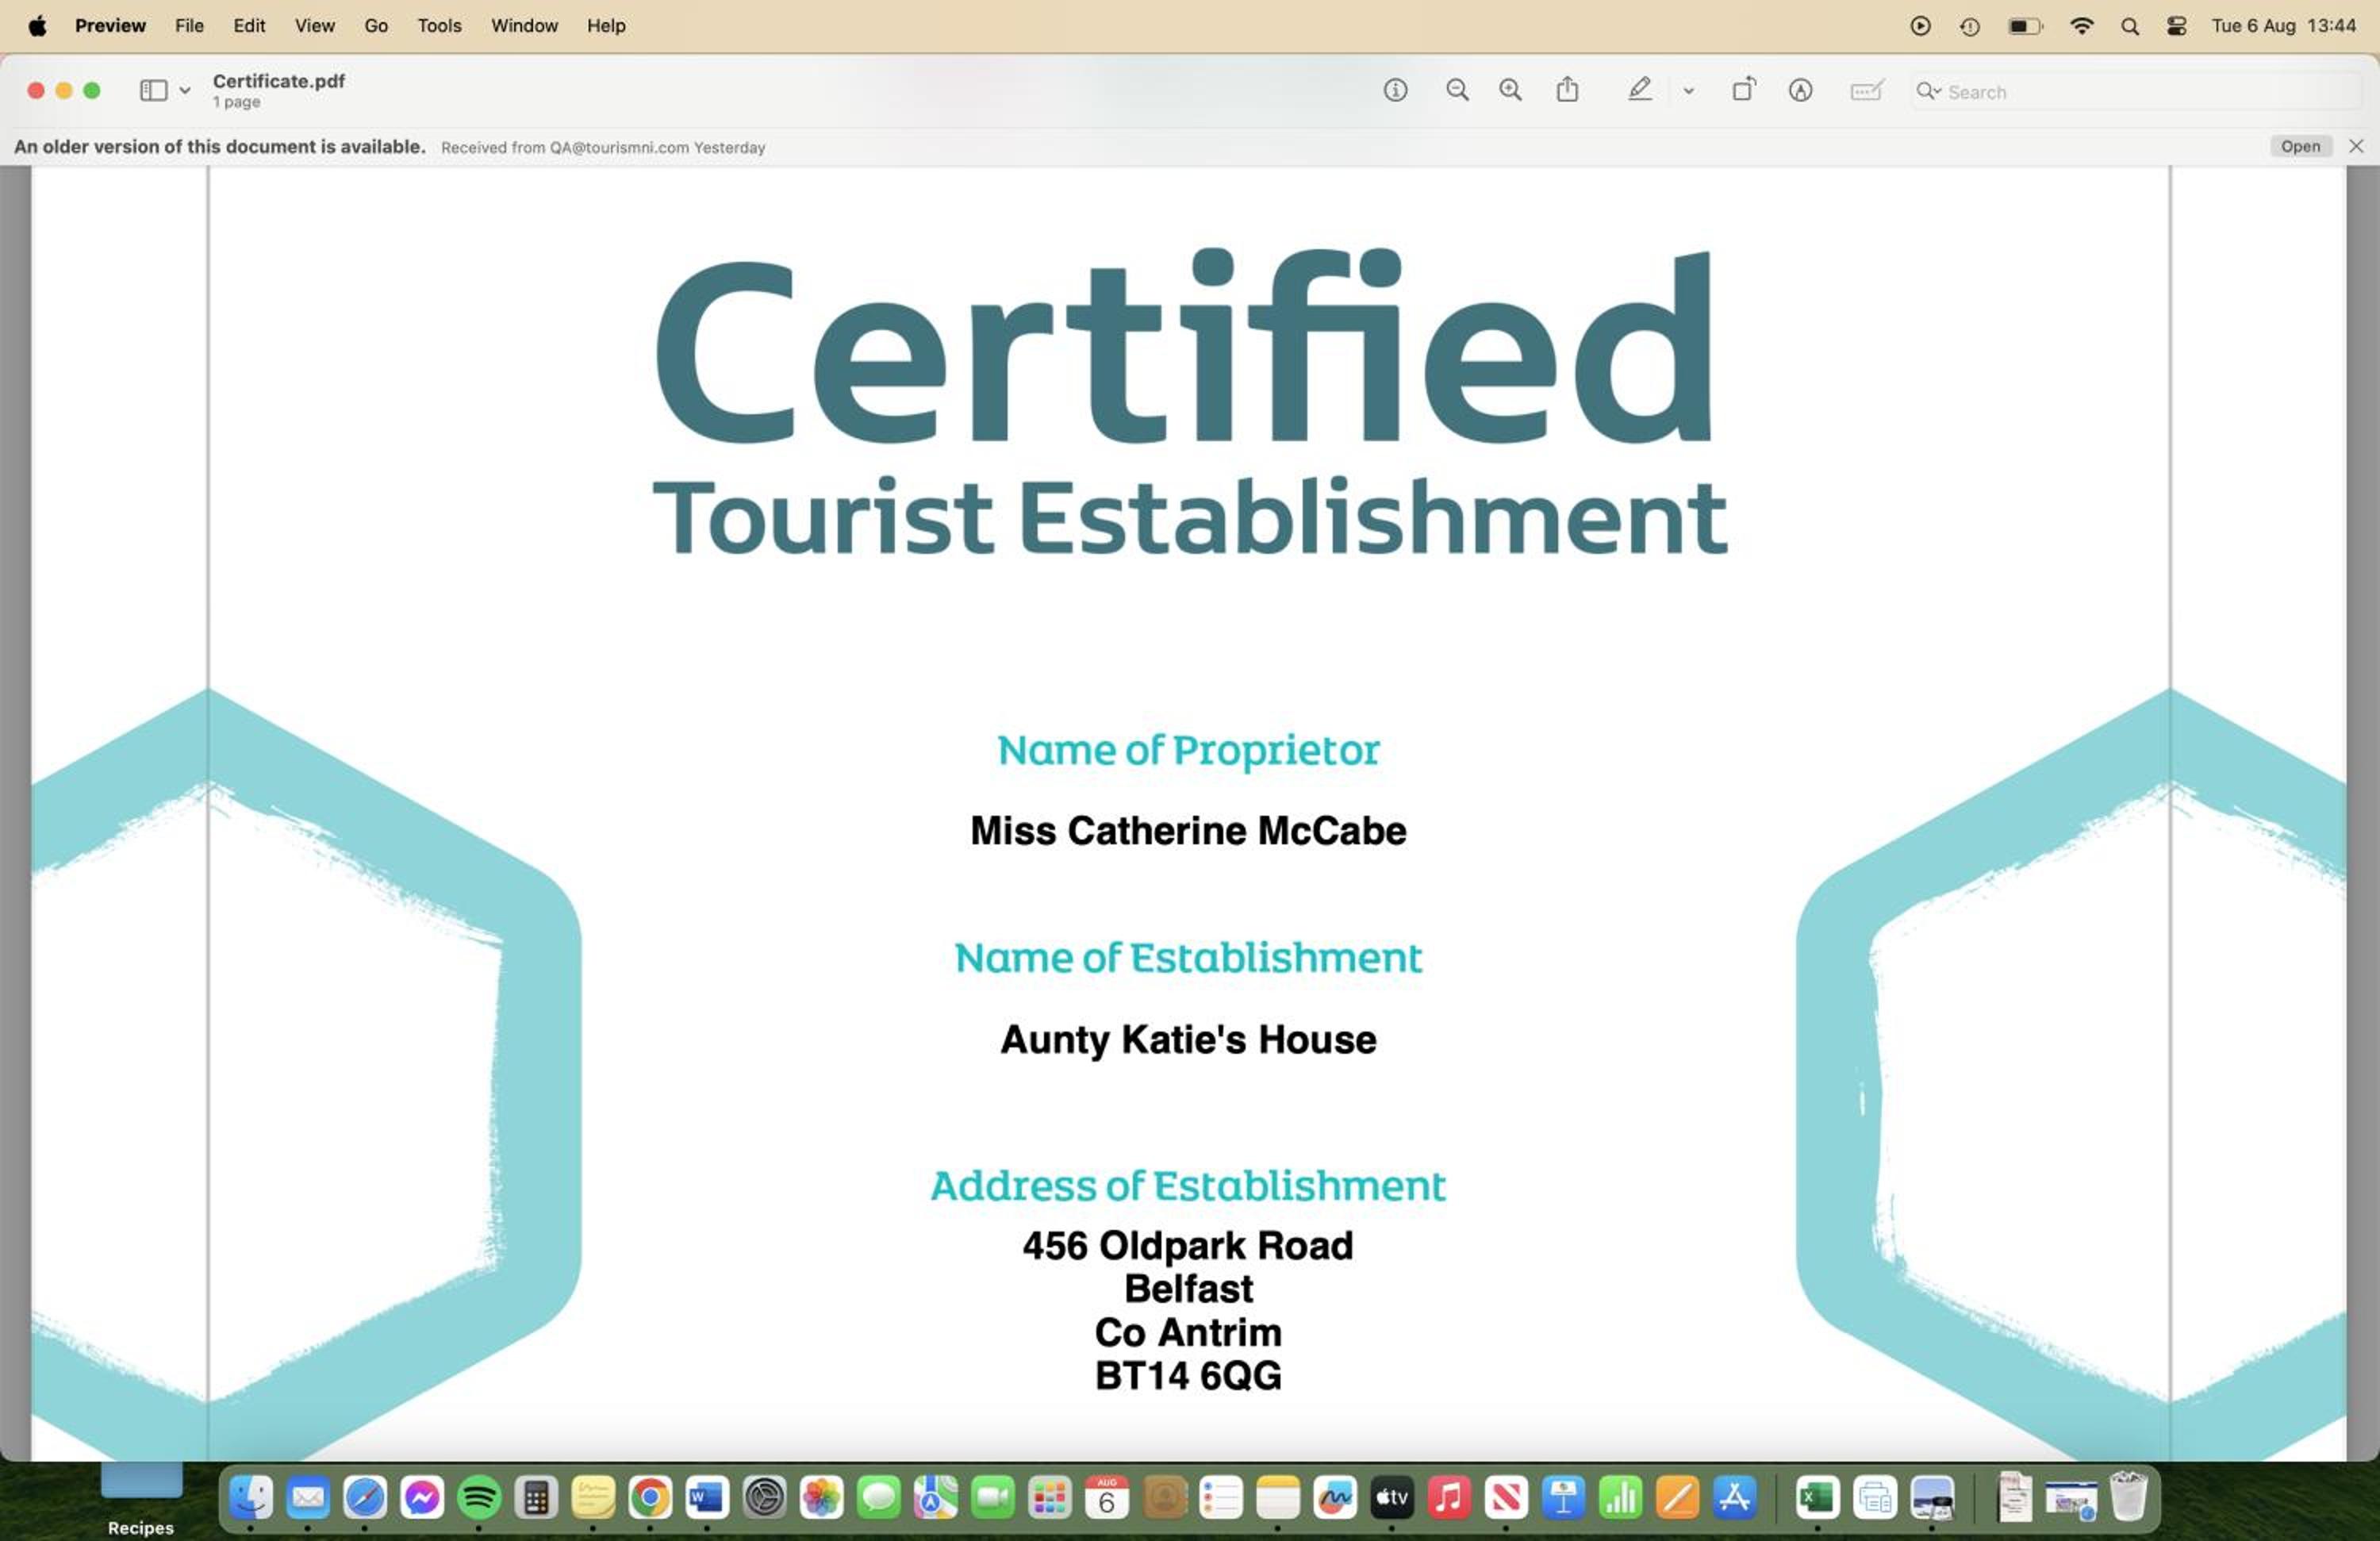Open Maps from the Dock
The height and width of the screenshot is (1541, 2380).
936,1497
